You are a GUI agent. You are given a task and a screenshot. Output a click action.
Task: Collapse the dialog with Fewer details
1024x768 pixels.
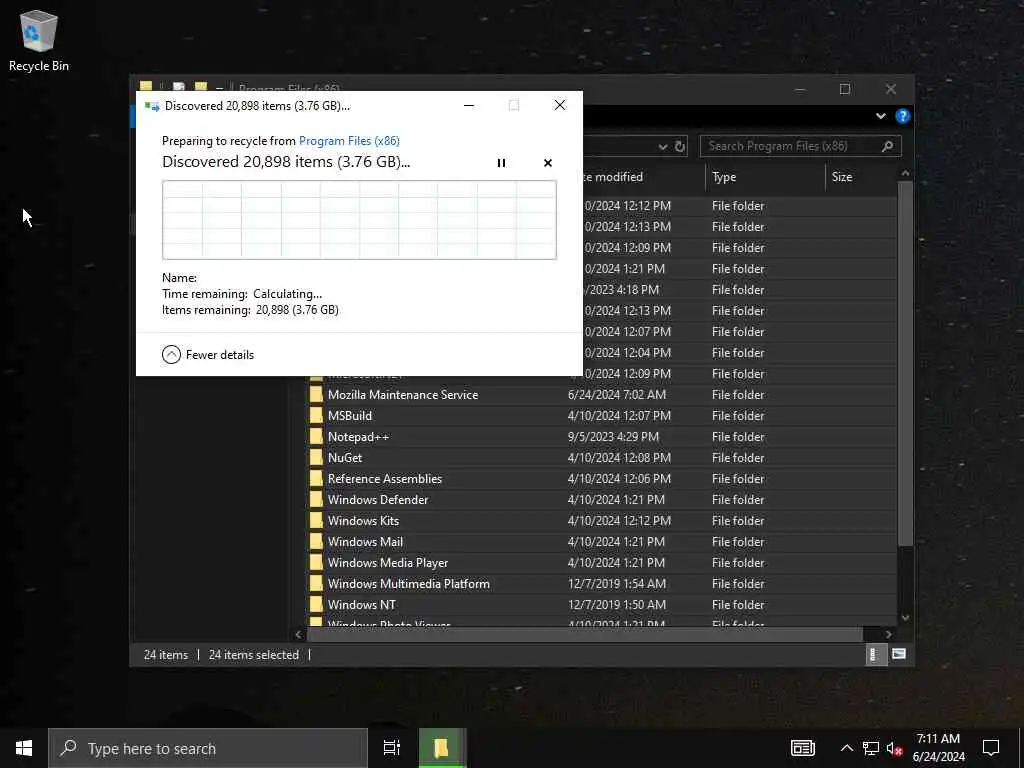click(x=208, y=355)
